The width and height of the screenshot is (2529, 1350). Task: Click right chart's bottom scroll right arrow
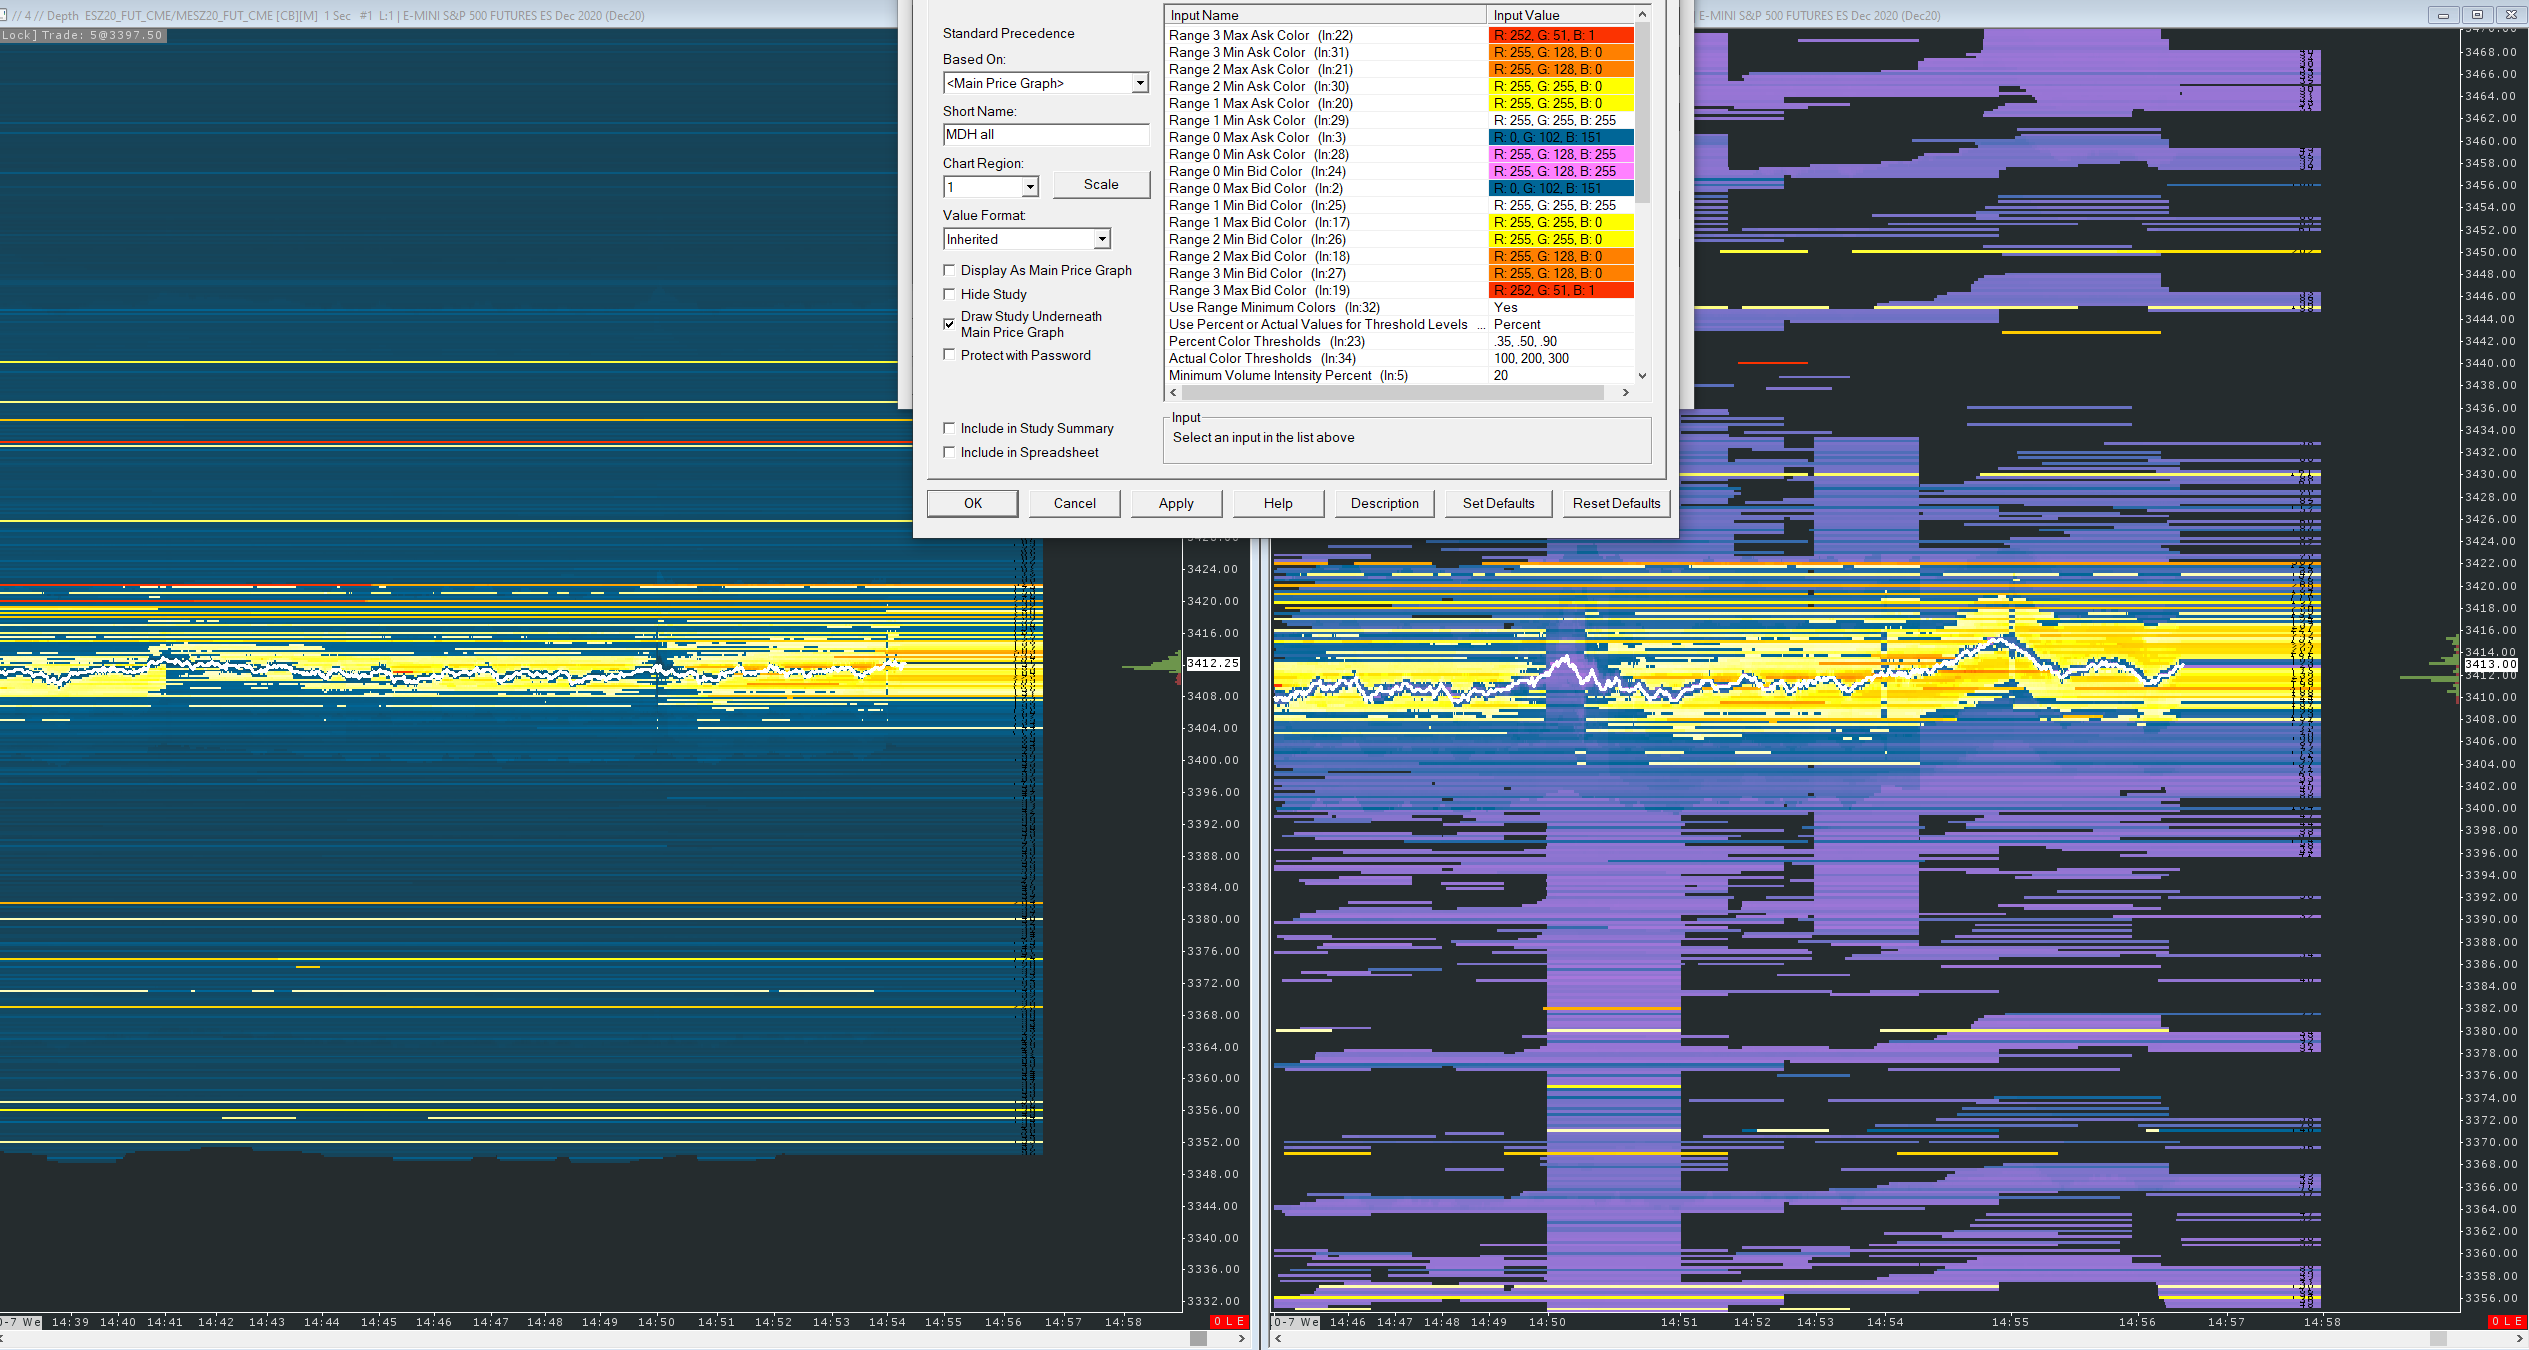tap(2519, 1338)
